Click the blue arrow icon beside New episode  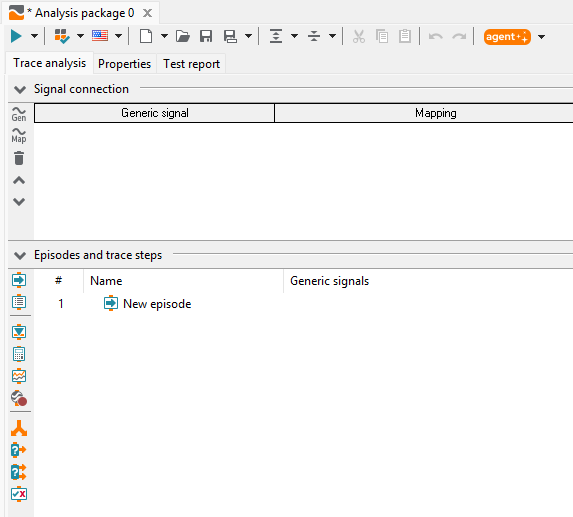click(x=111, y=304)
